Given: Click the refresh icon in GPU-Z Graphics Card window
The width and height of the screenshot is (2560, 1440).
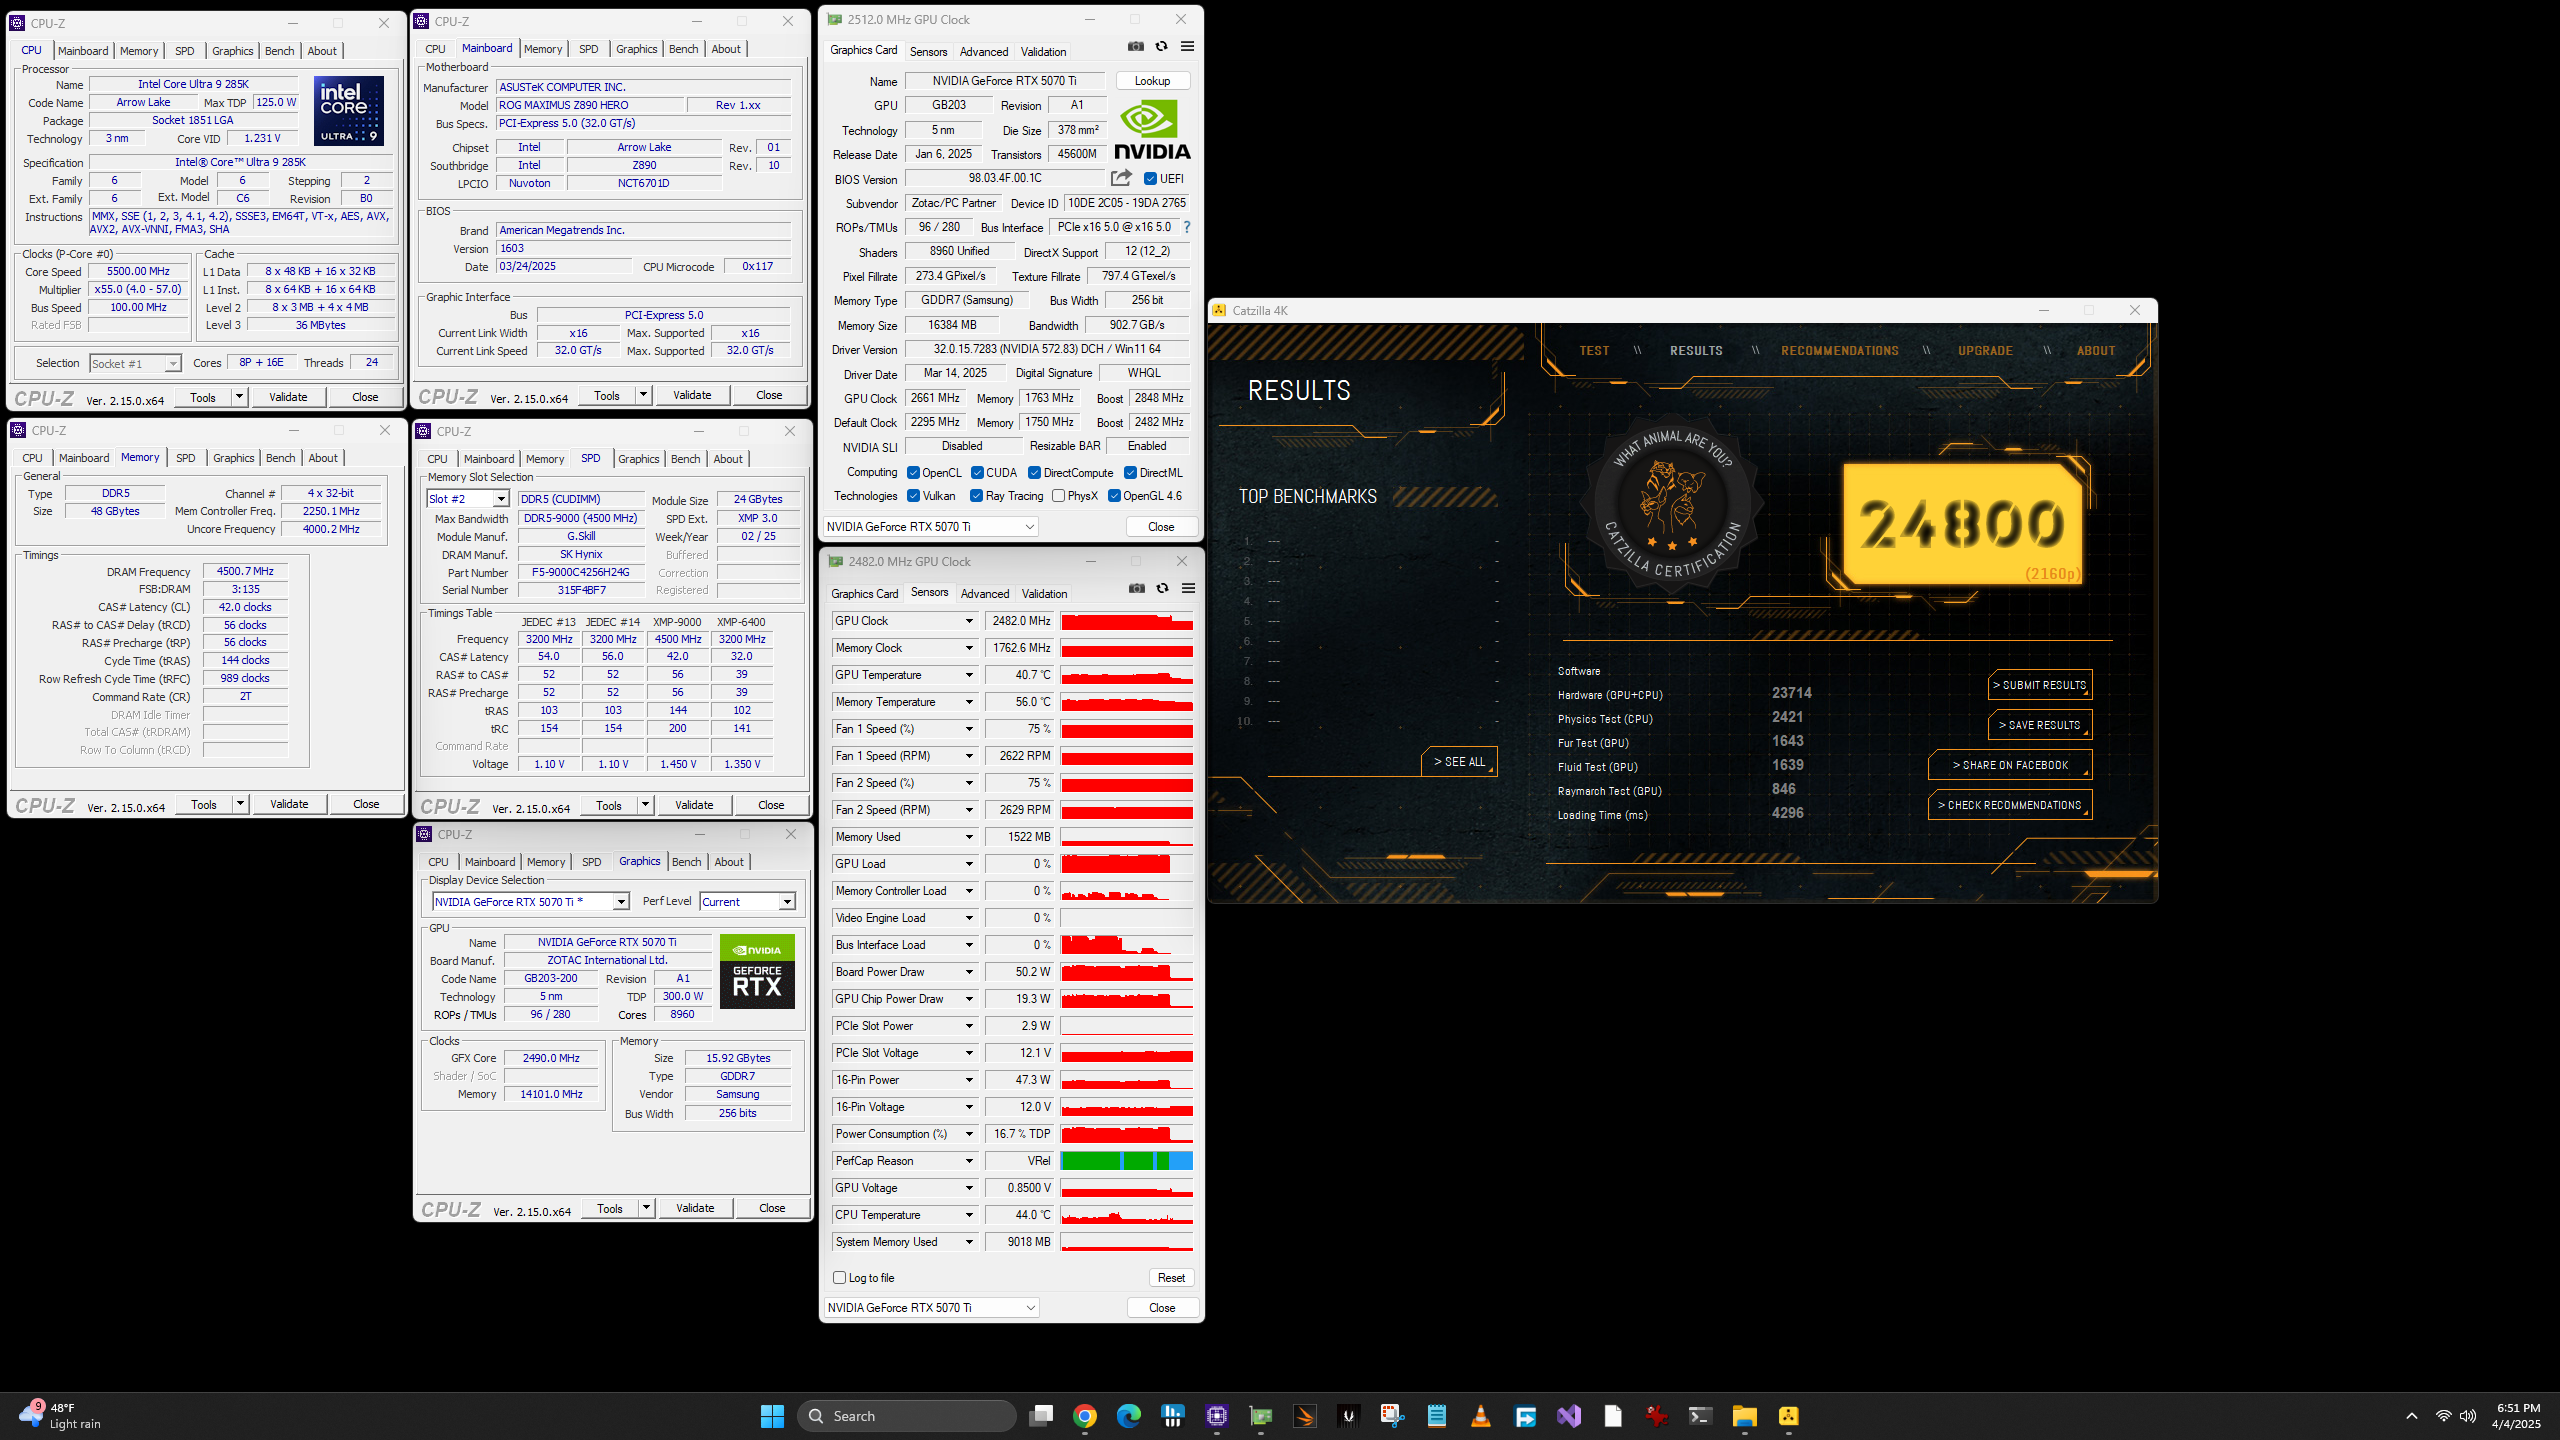Looking at the screenshot, I should (x=1161, y=46).
